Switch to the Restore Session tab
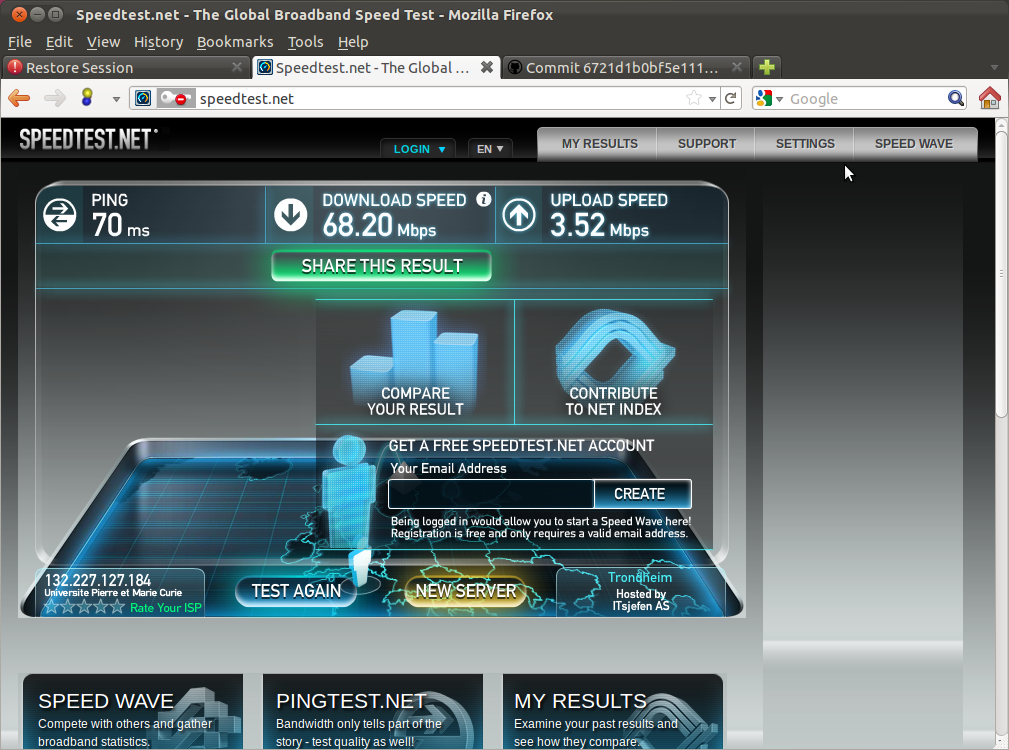This screenshot has width=1009, height=750. coord(125,68)
